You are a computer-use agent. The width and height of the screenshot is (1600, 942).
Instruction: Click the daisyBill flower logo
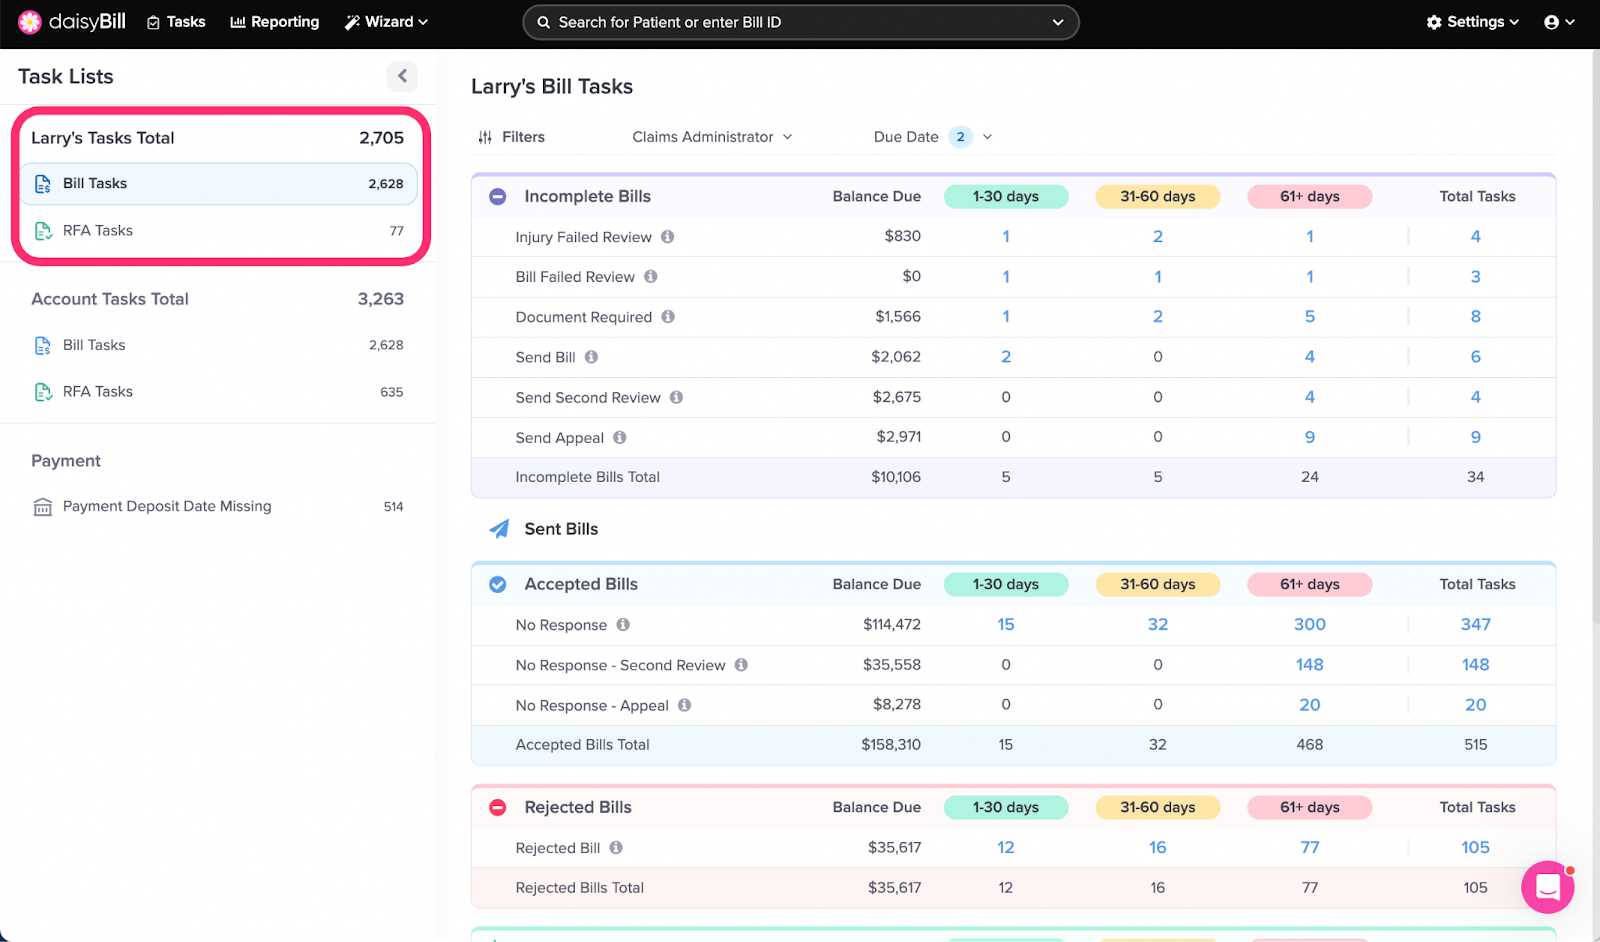tap(30, 22)
